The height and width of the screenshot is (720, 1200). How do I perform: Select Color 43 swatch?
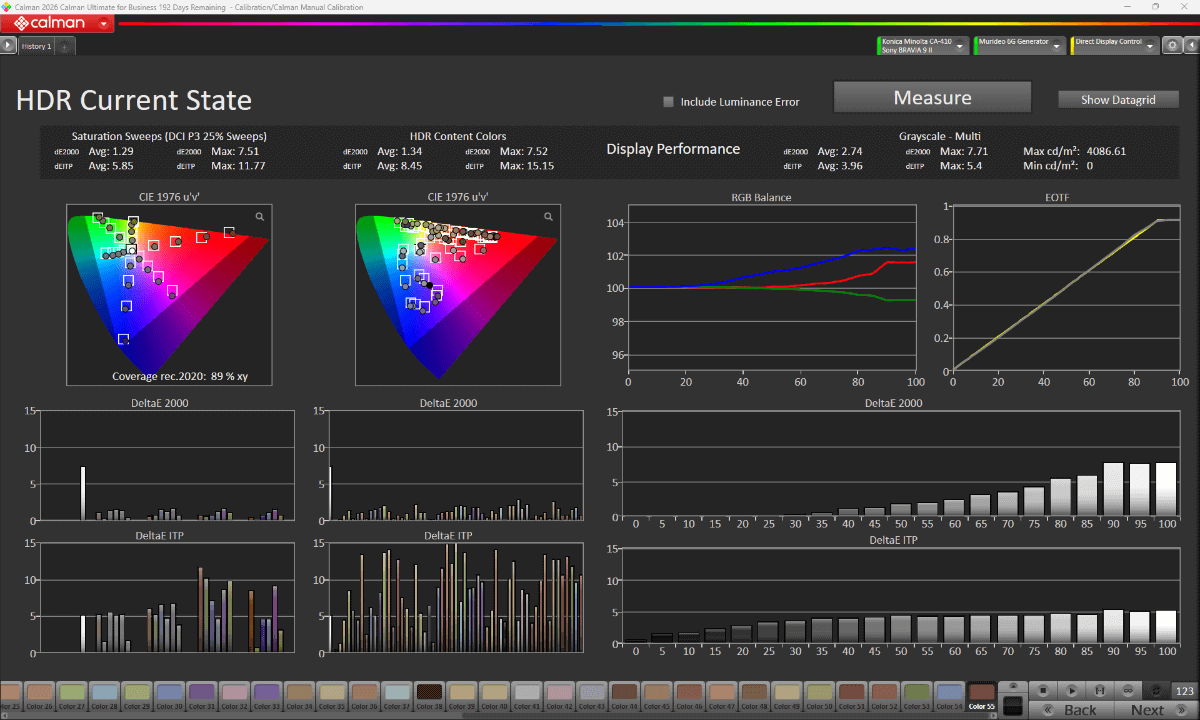coord(591,695)
